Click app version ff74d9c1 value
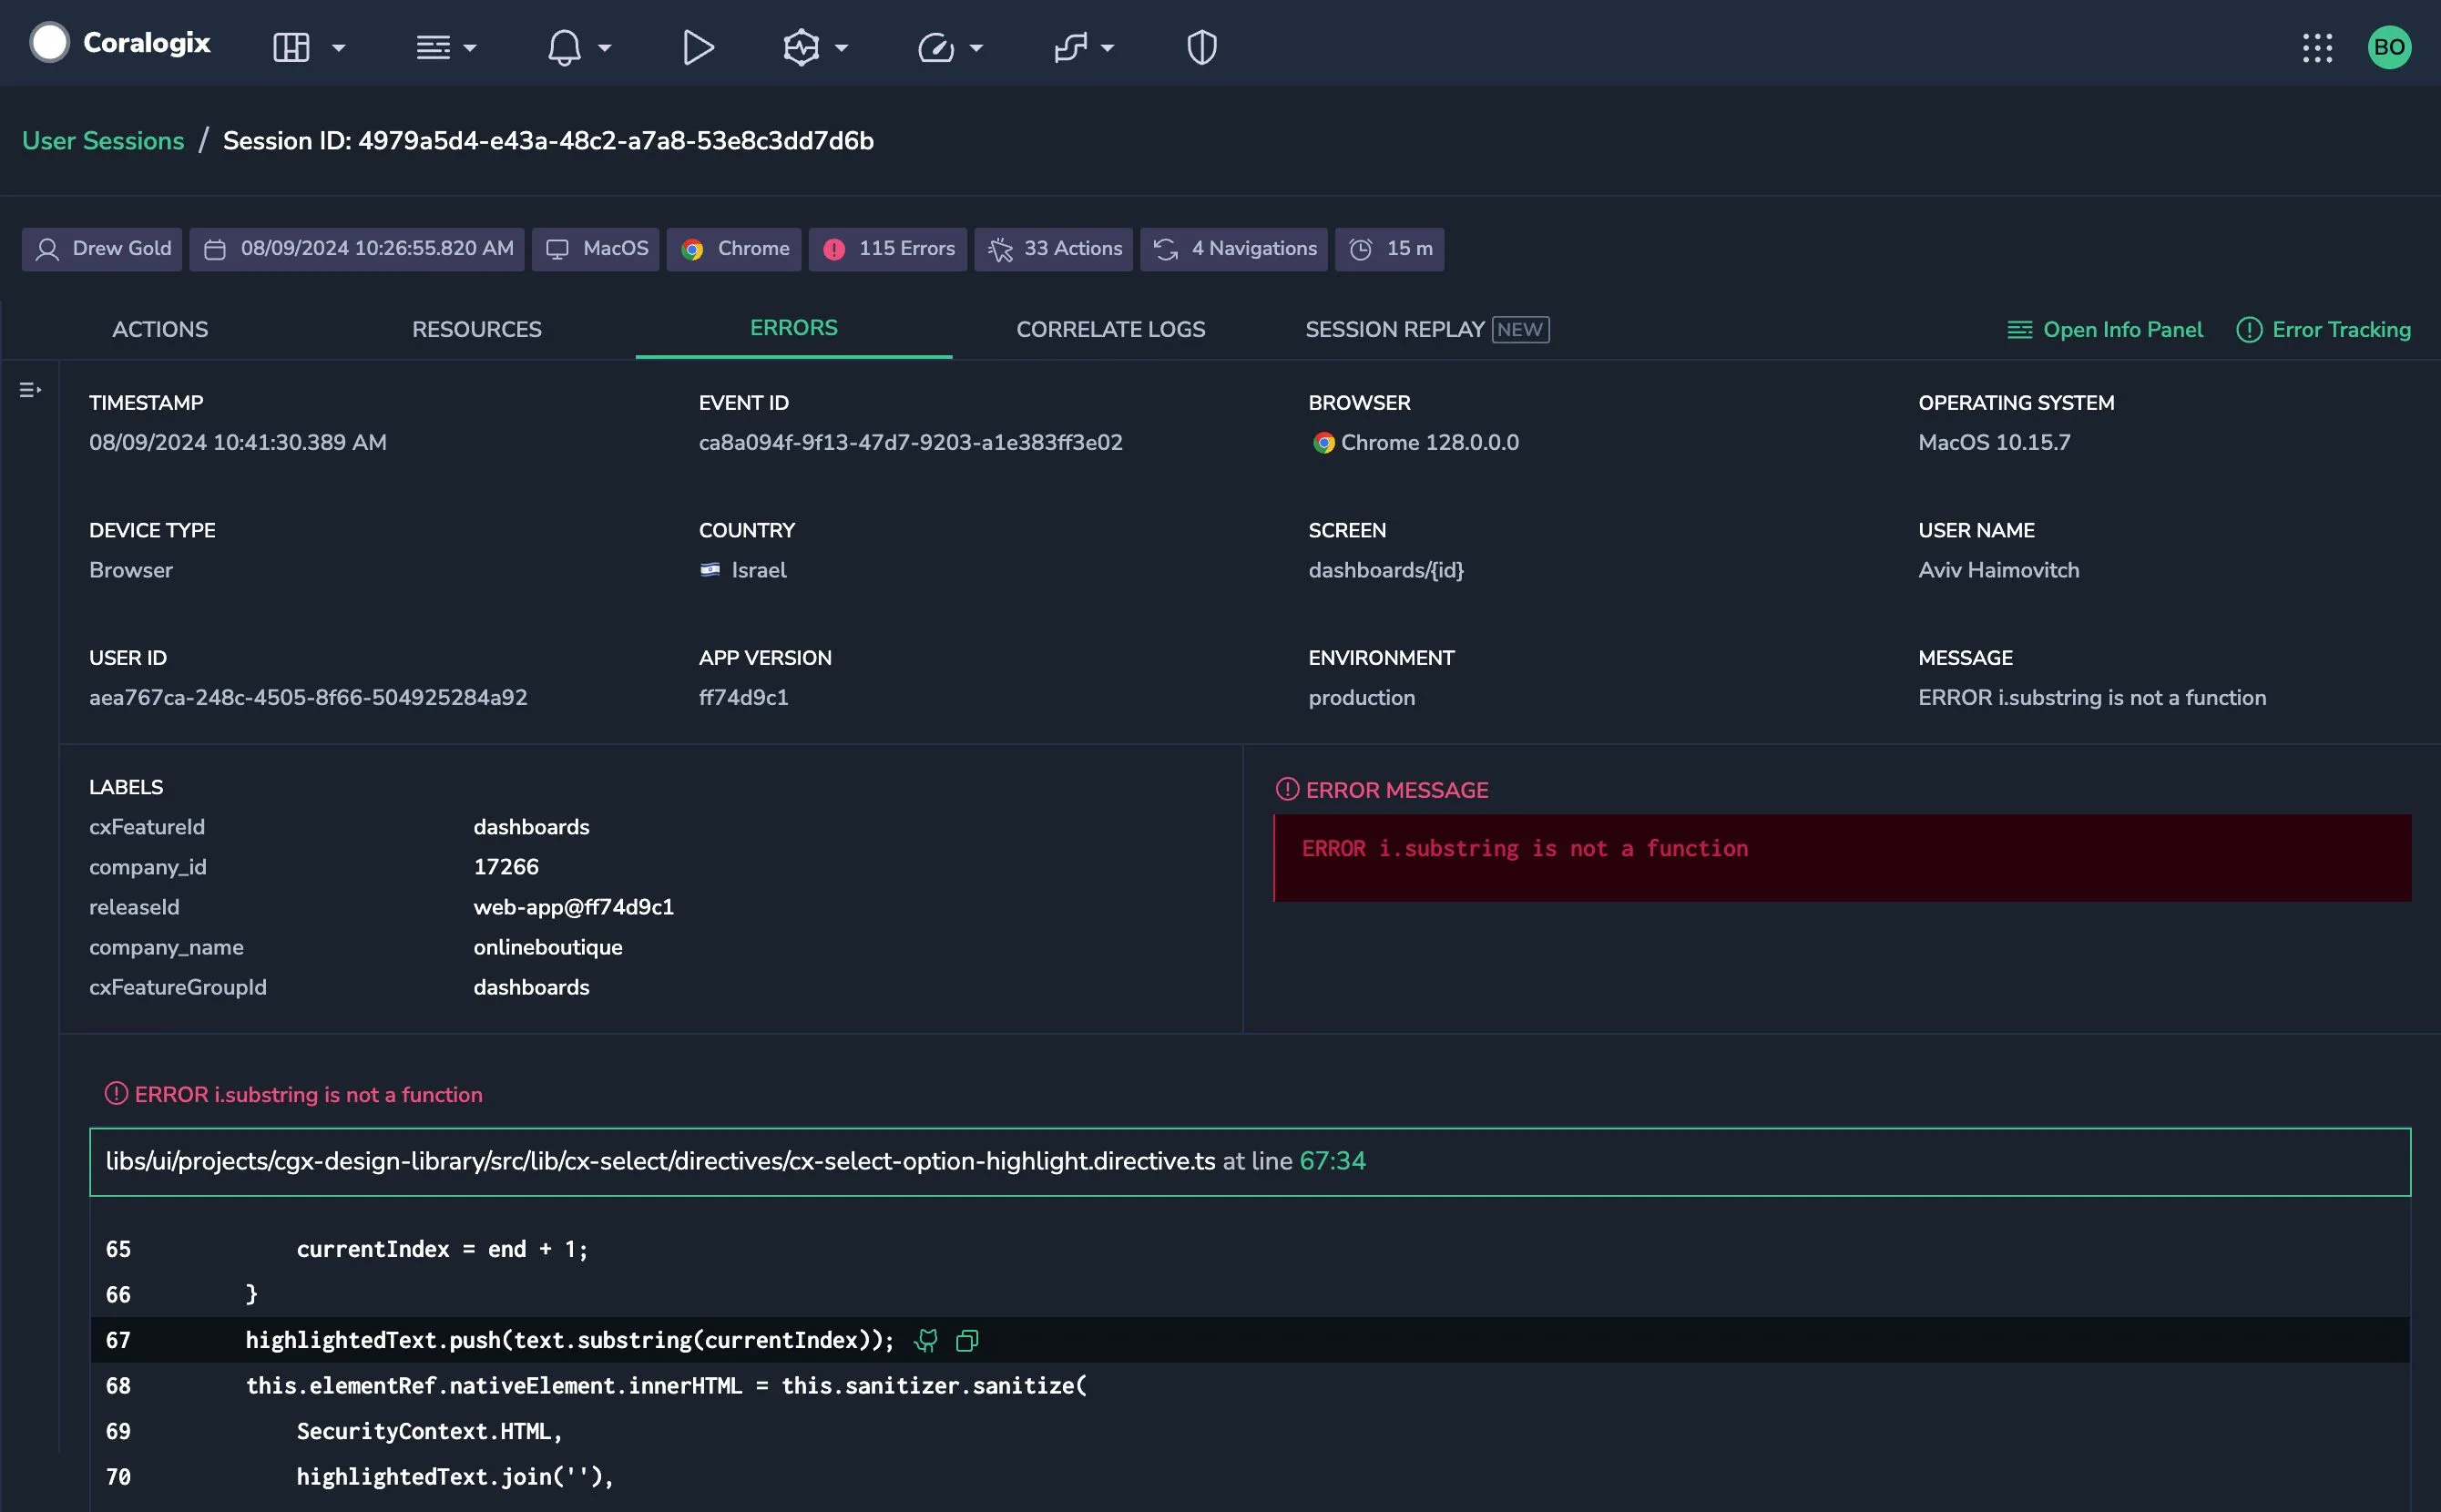2441x1512 pixels. click(744, 698)
